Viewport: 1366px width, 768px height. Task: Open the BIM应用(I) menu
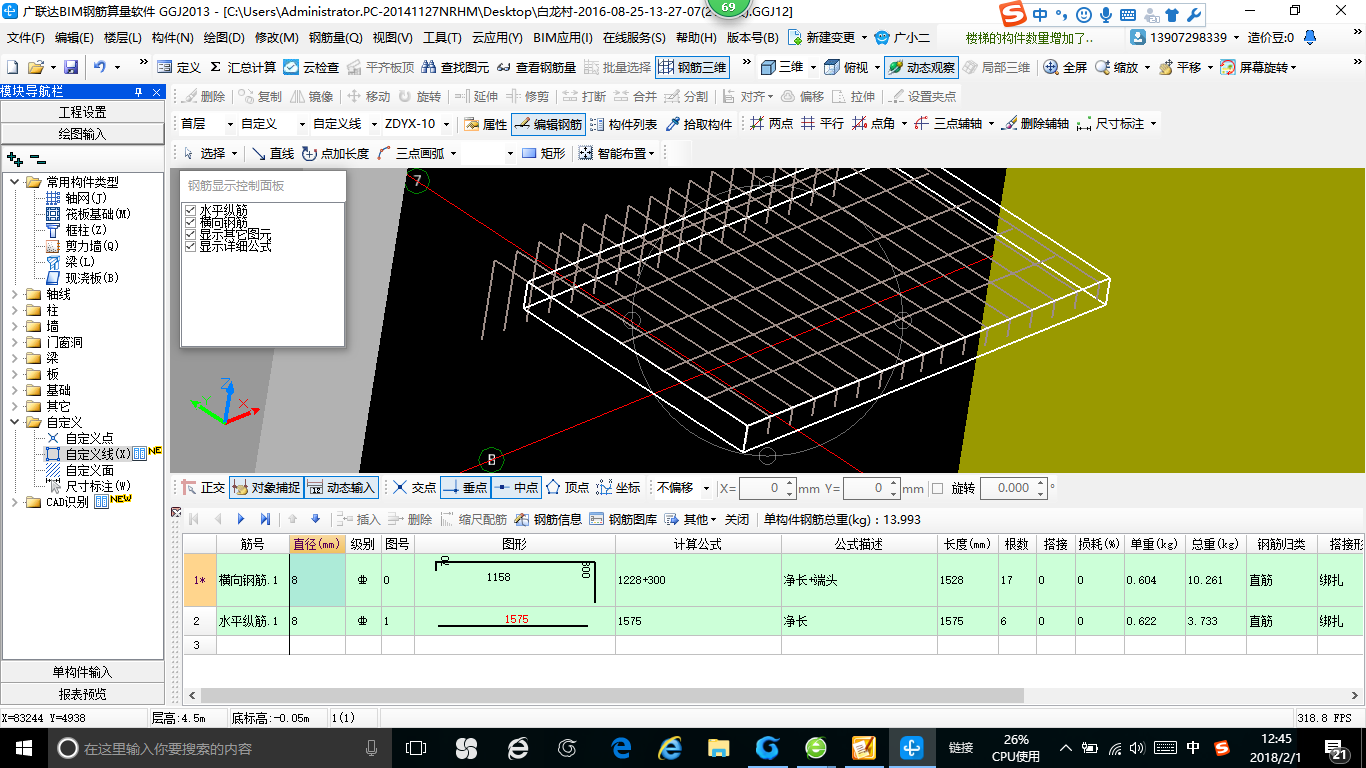point(563,38)
